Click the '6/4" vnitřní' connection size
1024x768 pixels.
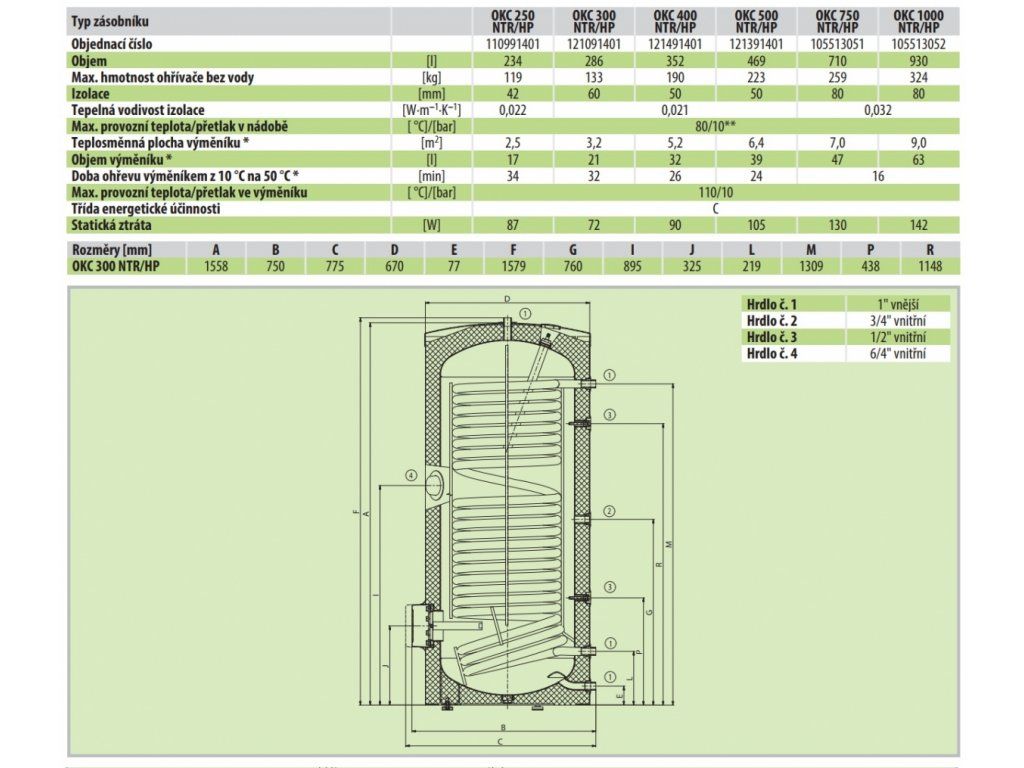(x=898, y=353)
